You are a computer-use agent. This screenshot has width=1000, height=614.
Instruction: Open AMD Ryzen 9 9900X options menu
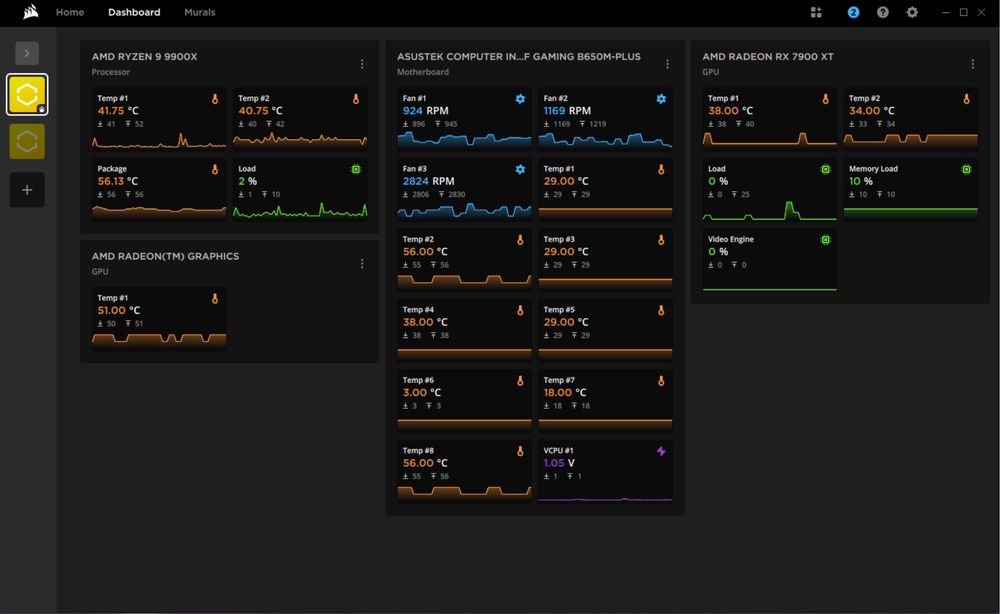pyautogui.click(x=362, y=64)
